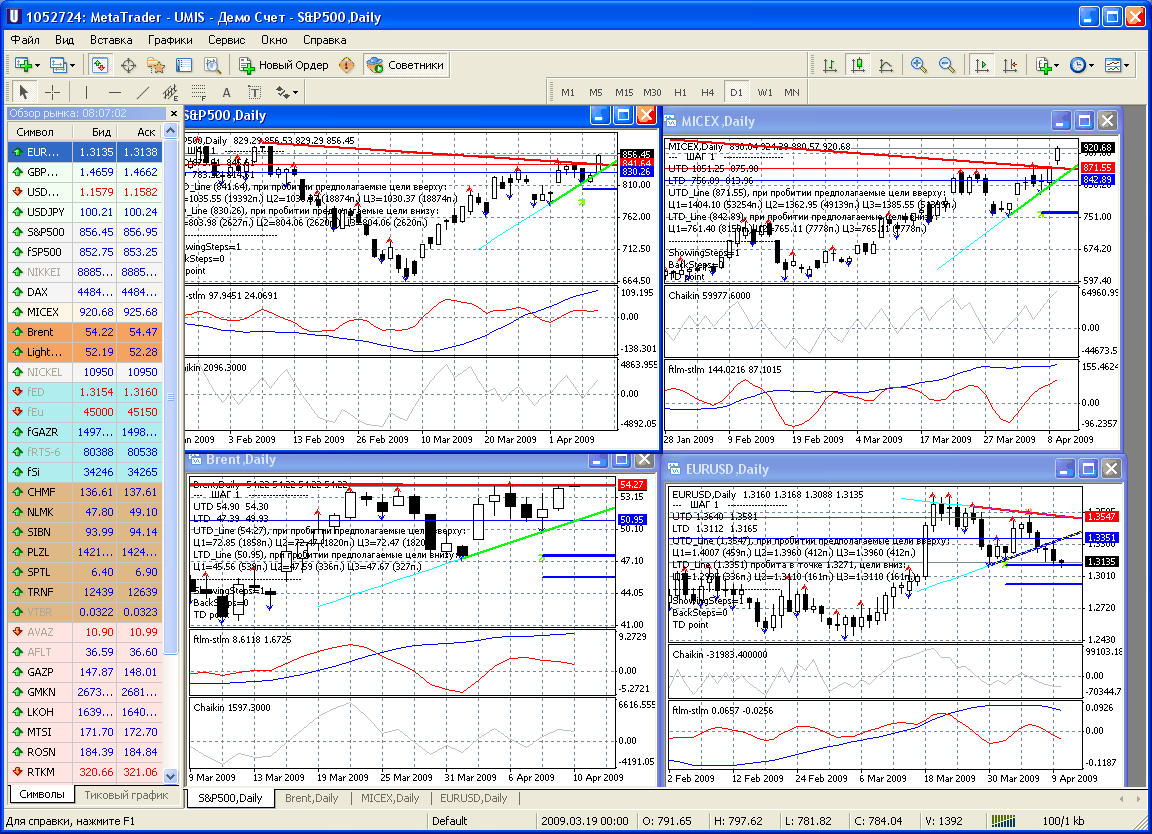Select the Arrows drawing tool
Viewport: 1152px width, 834px height.
click(x=282, y=93)
